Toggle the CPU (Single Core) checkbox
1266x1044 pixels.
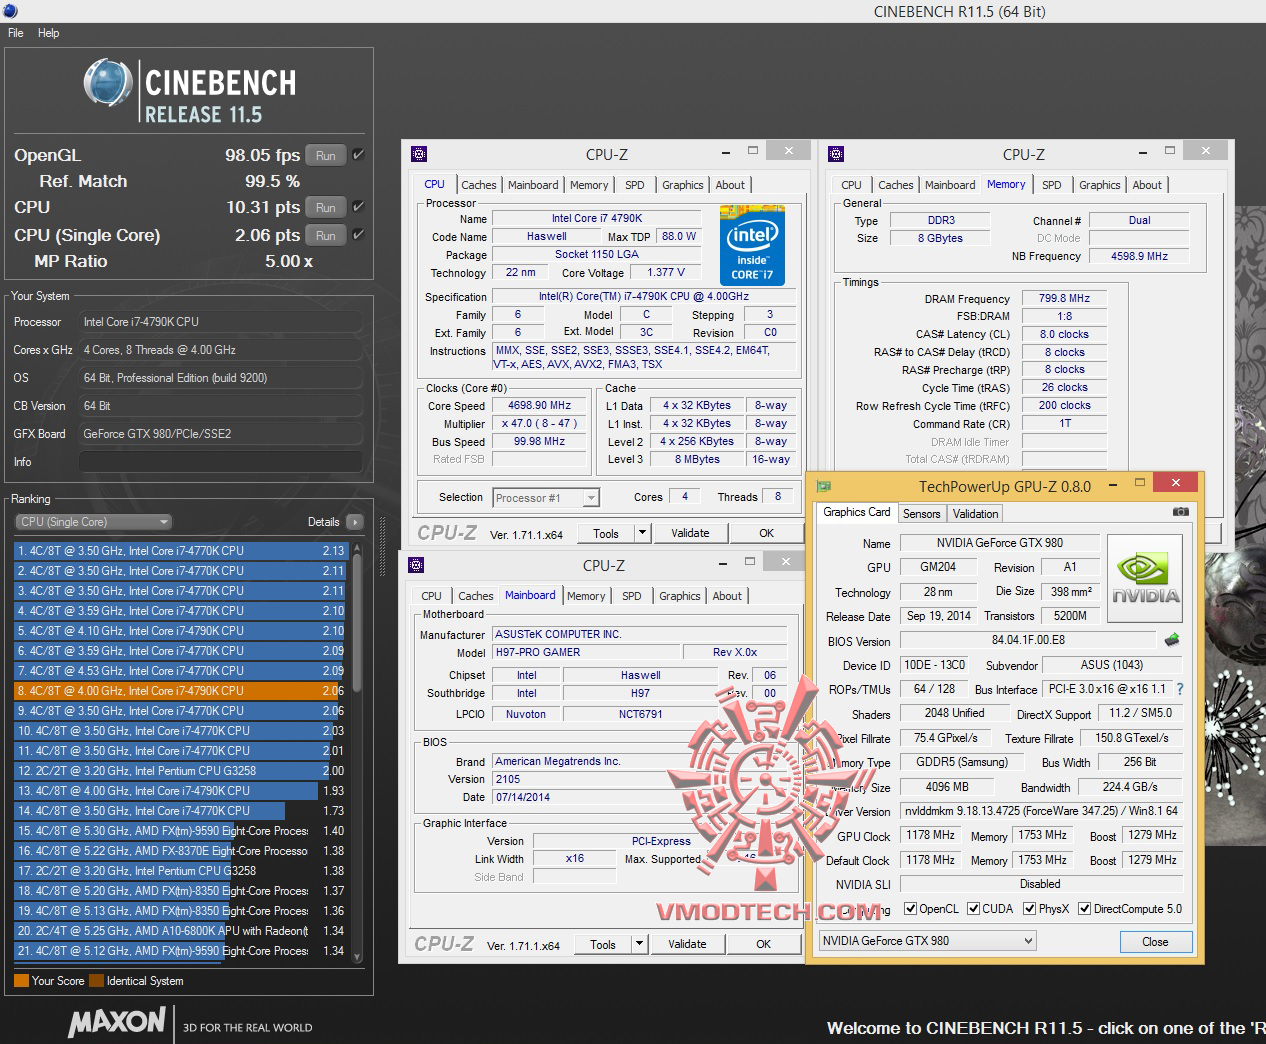[x=358, y=235]
